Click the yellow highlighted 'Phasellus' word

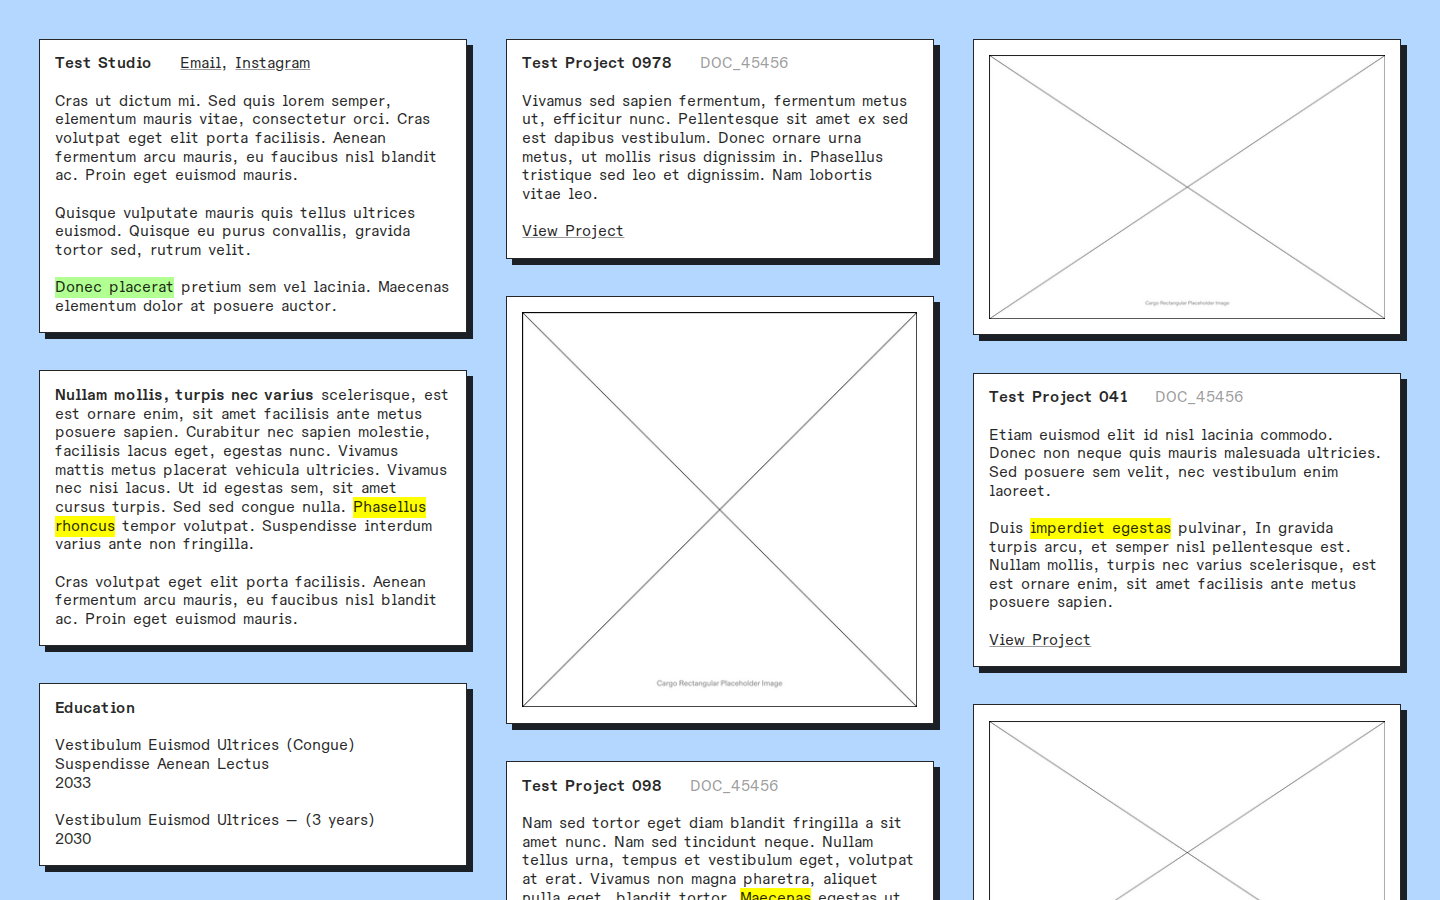(389, 507)
